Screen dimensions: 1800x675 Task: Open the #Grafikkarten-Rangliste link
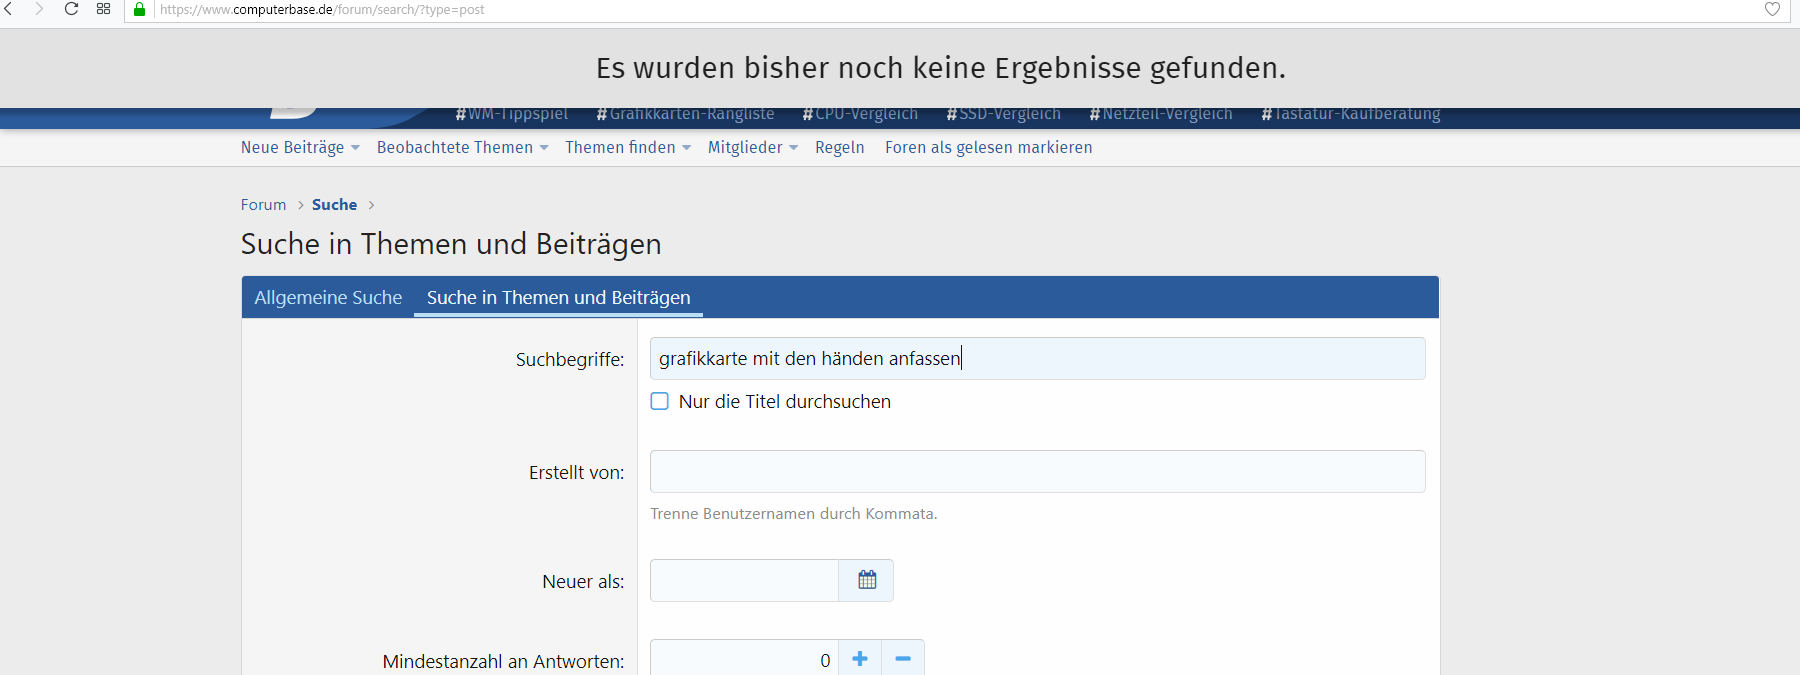pos(685,114)
